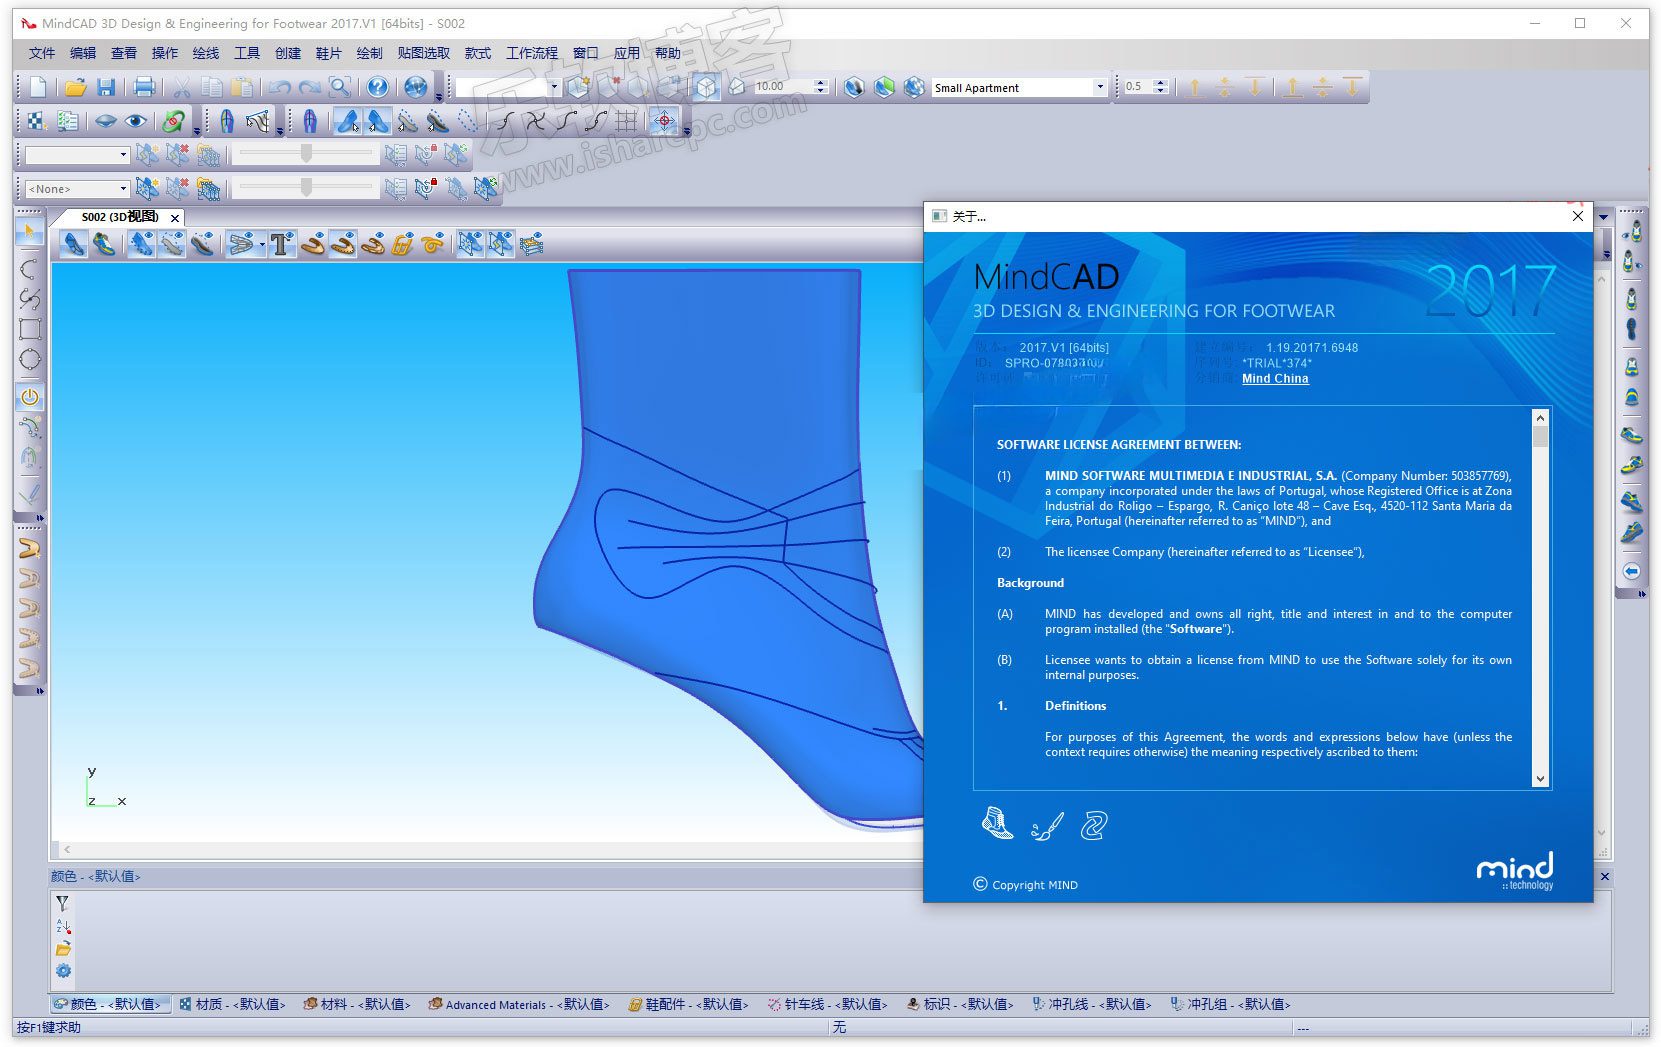The image size is (1661, 1047).
Task: Switch to the Advanced Materials tab
Action: click(518, 1004)
